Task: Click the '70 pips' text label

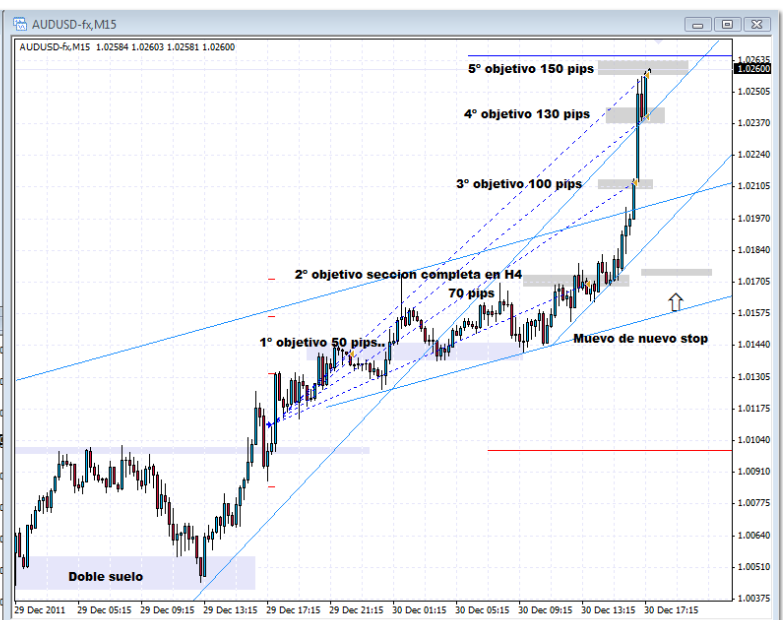Action: coord(471,293)
